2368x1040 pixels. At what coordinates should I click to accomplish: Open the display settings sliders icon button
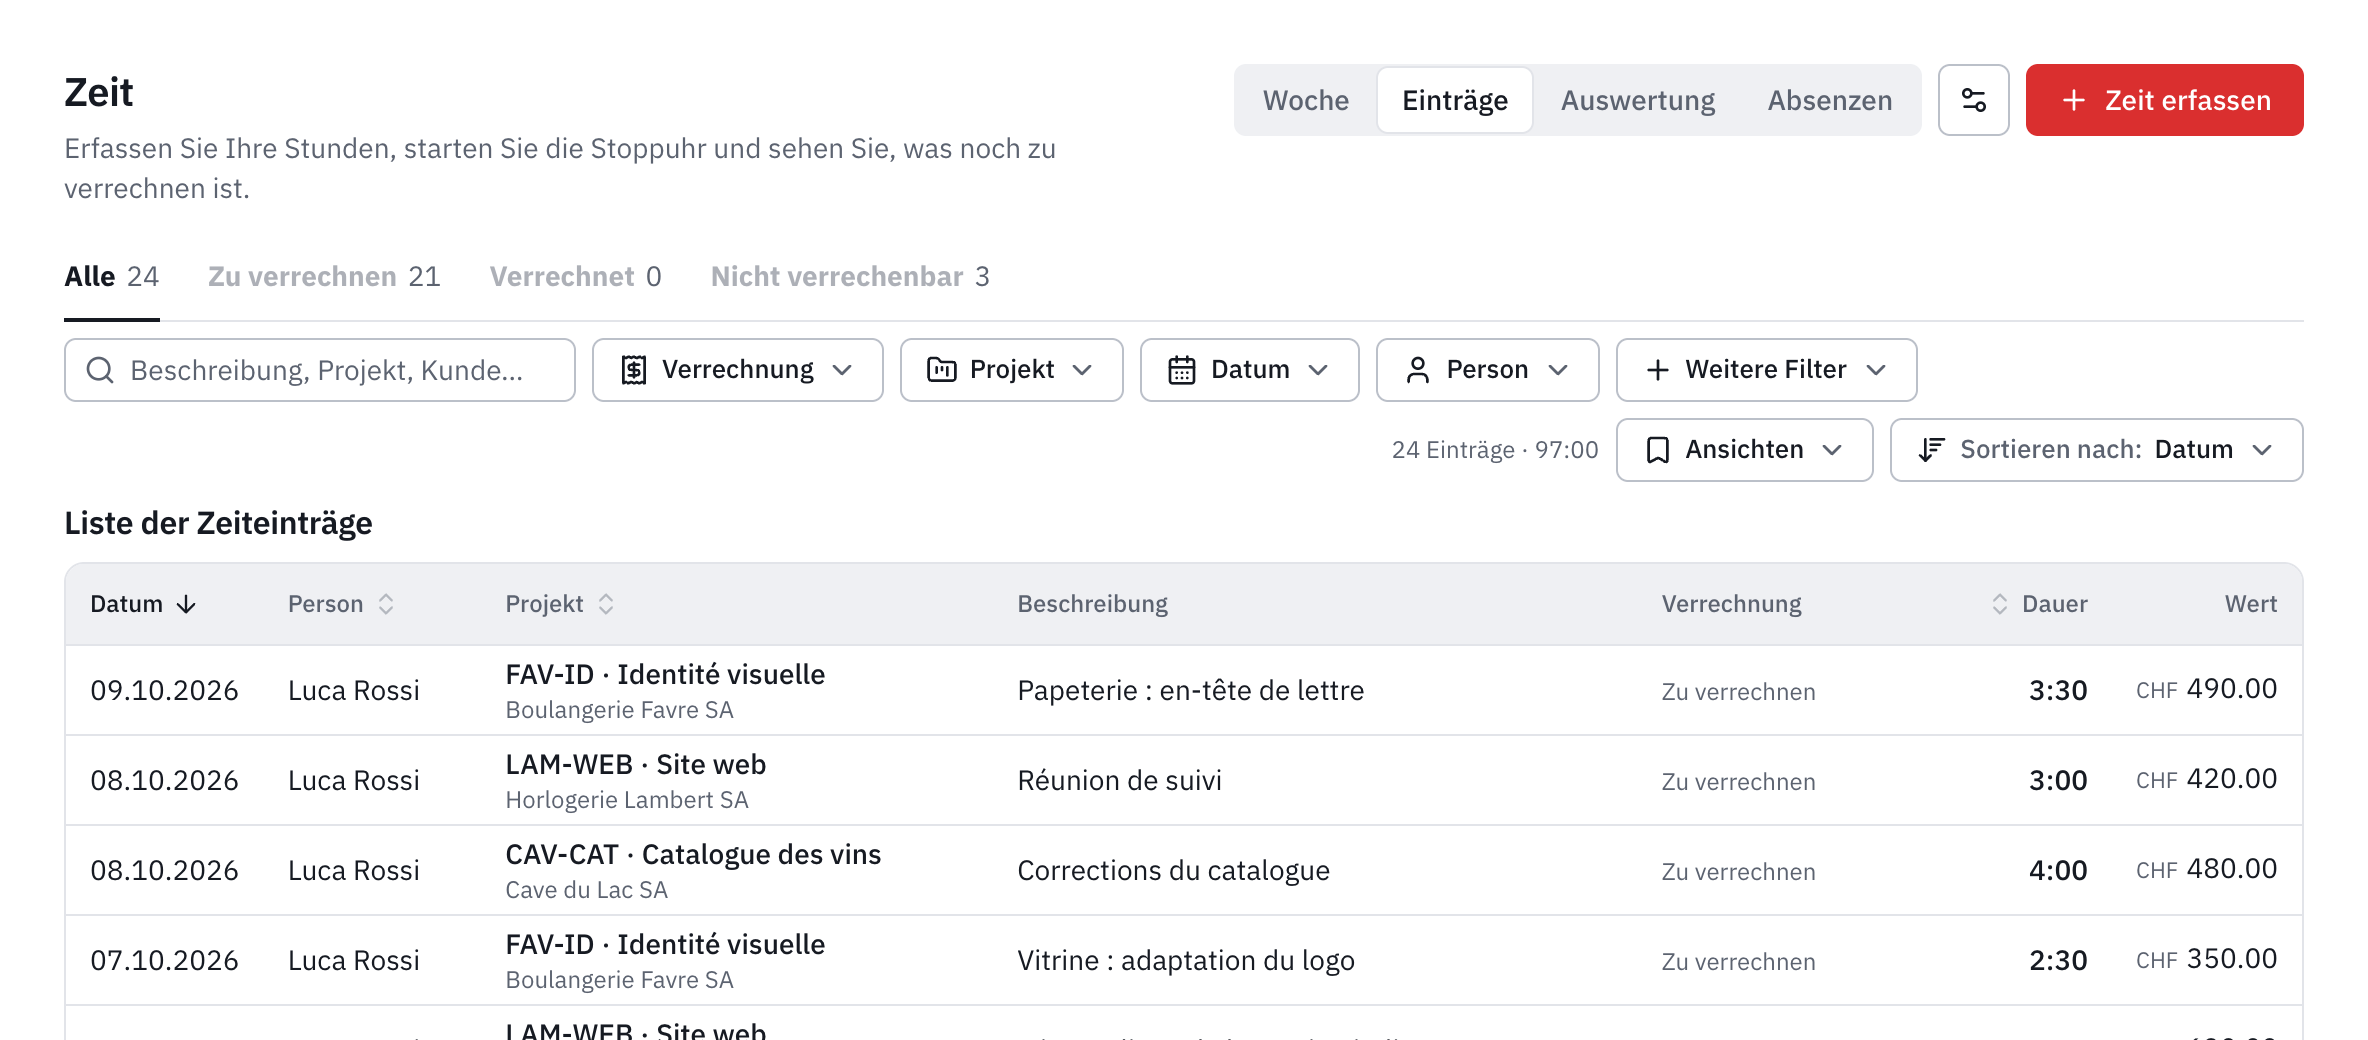click(1973, 100)
